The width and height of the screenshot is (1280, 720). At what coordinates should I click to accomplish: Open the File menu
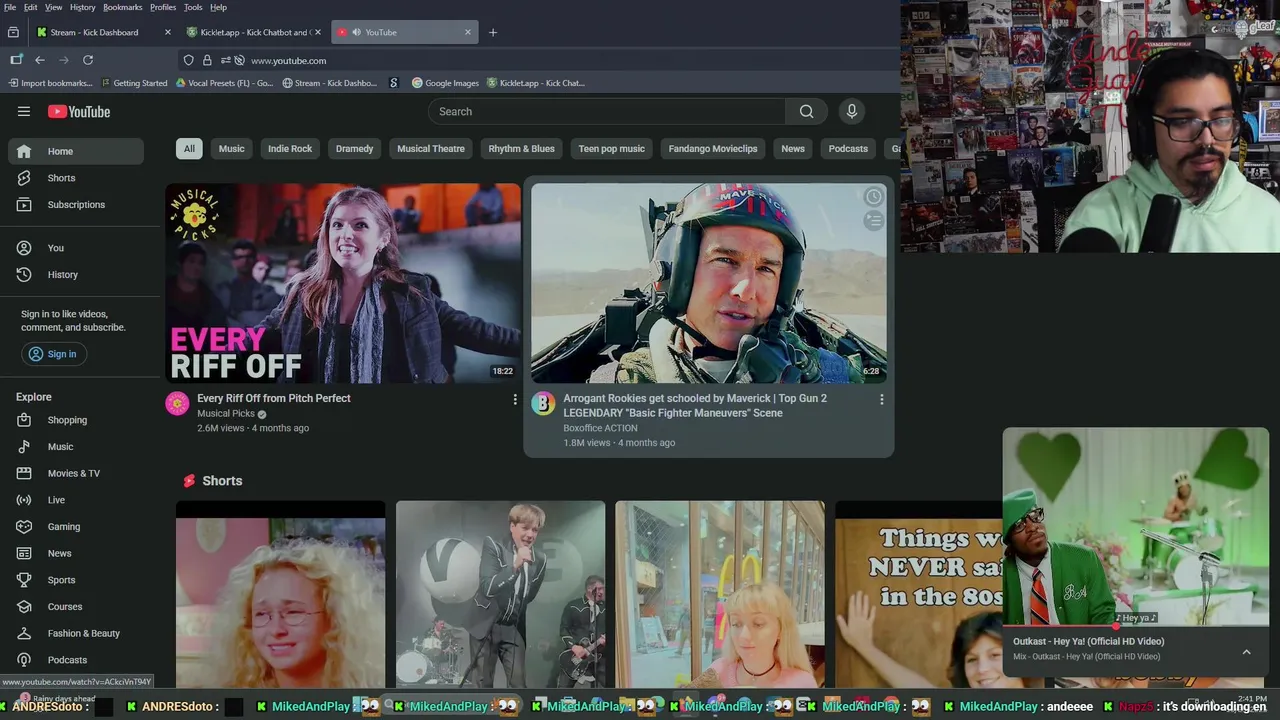pyautogui.click(x=10, y=7)
